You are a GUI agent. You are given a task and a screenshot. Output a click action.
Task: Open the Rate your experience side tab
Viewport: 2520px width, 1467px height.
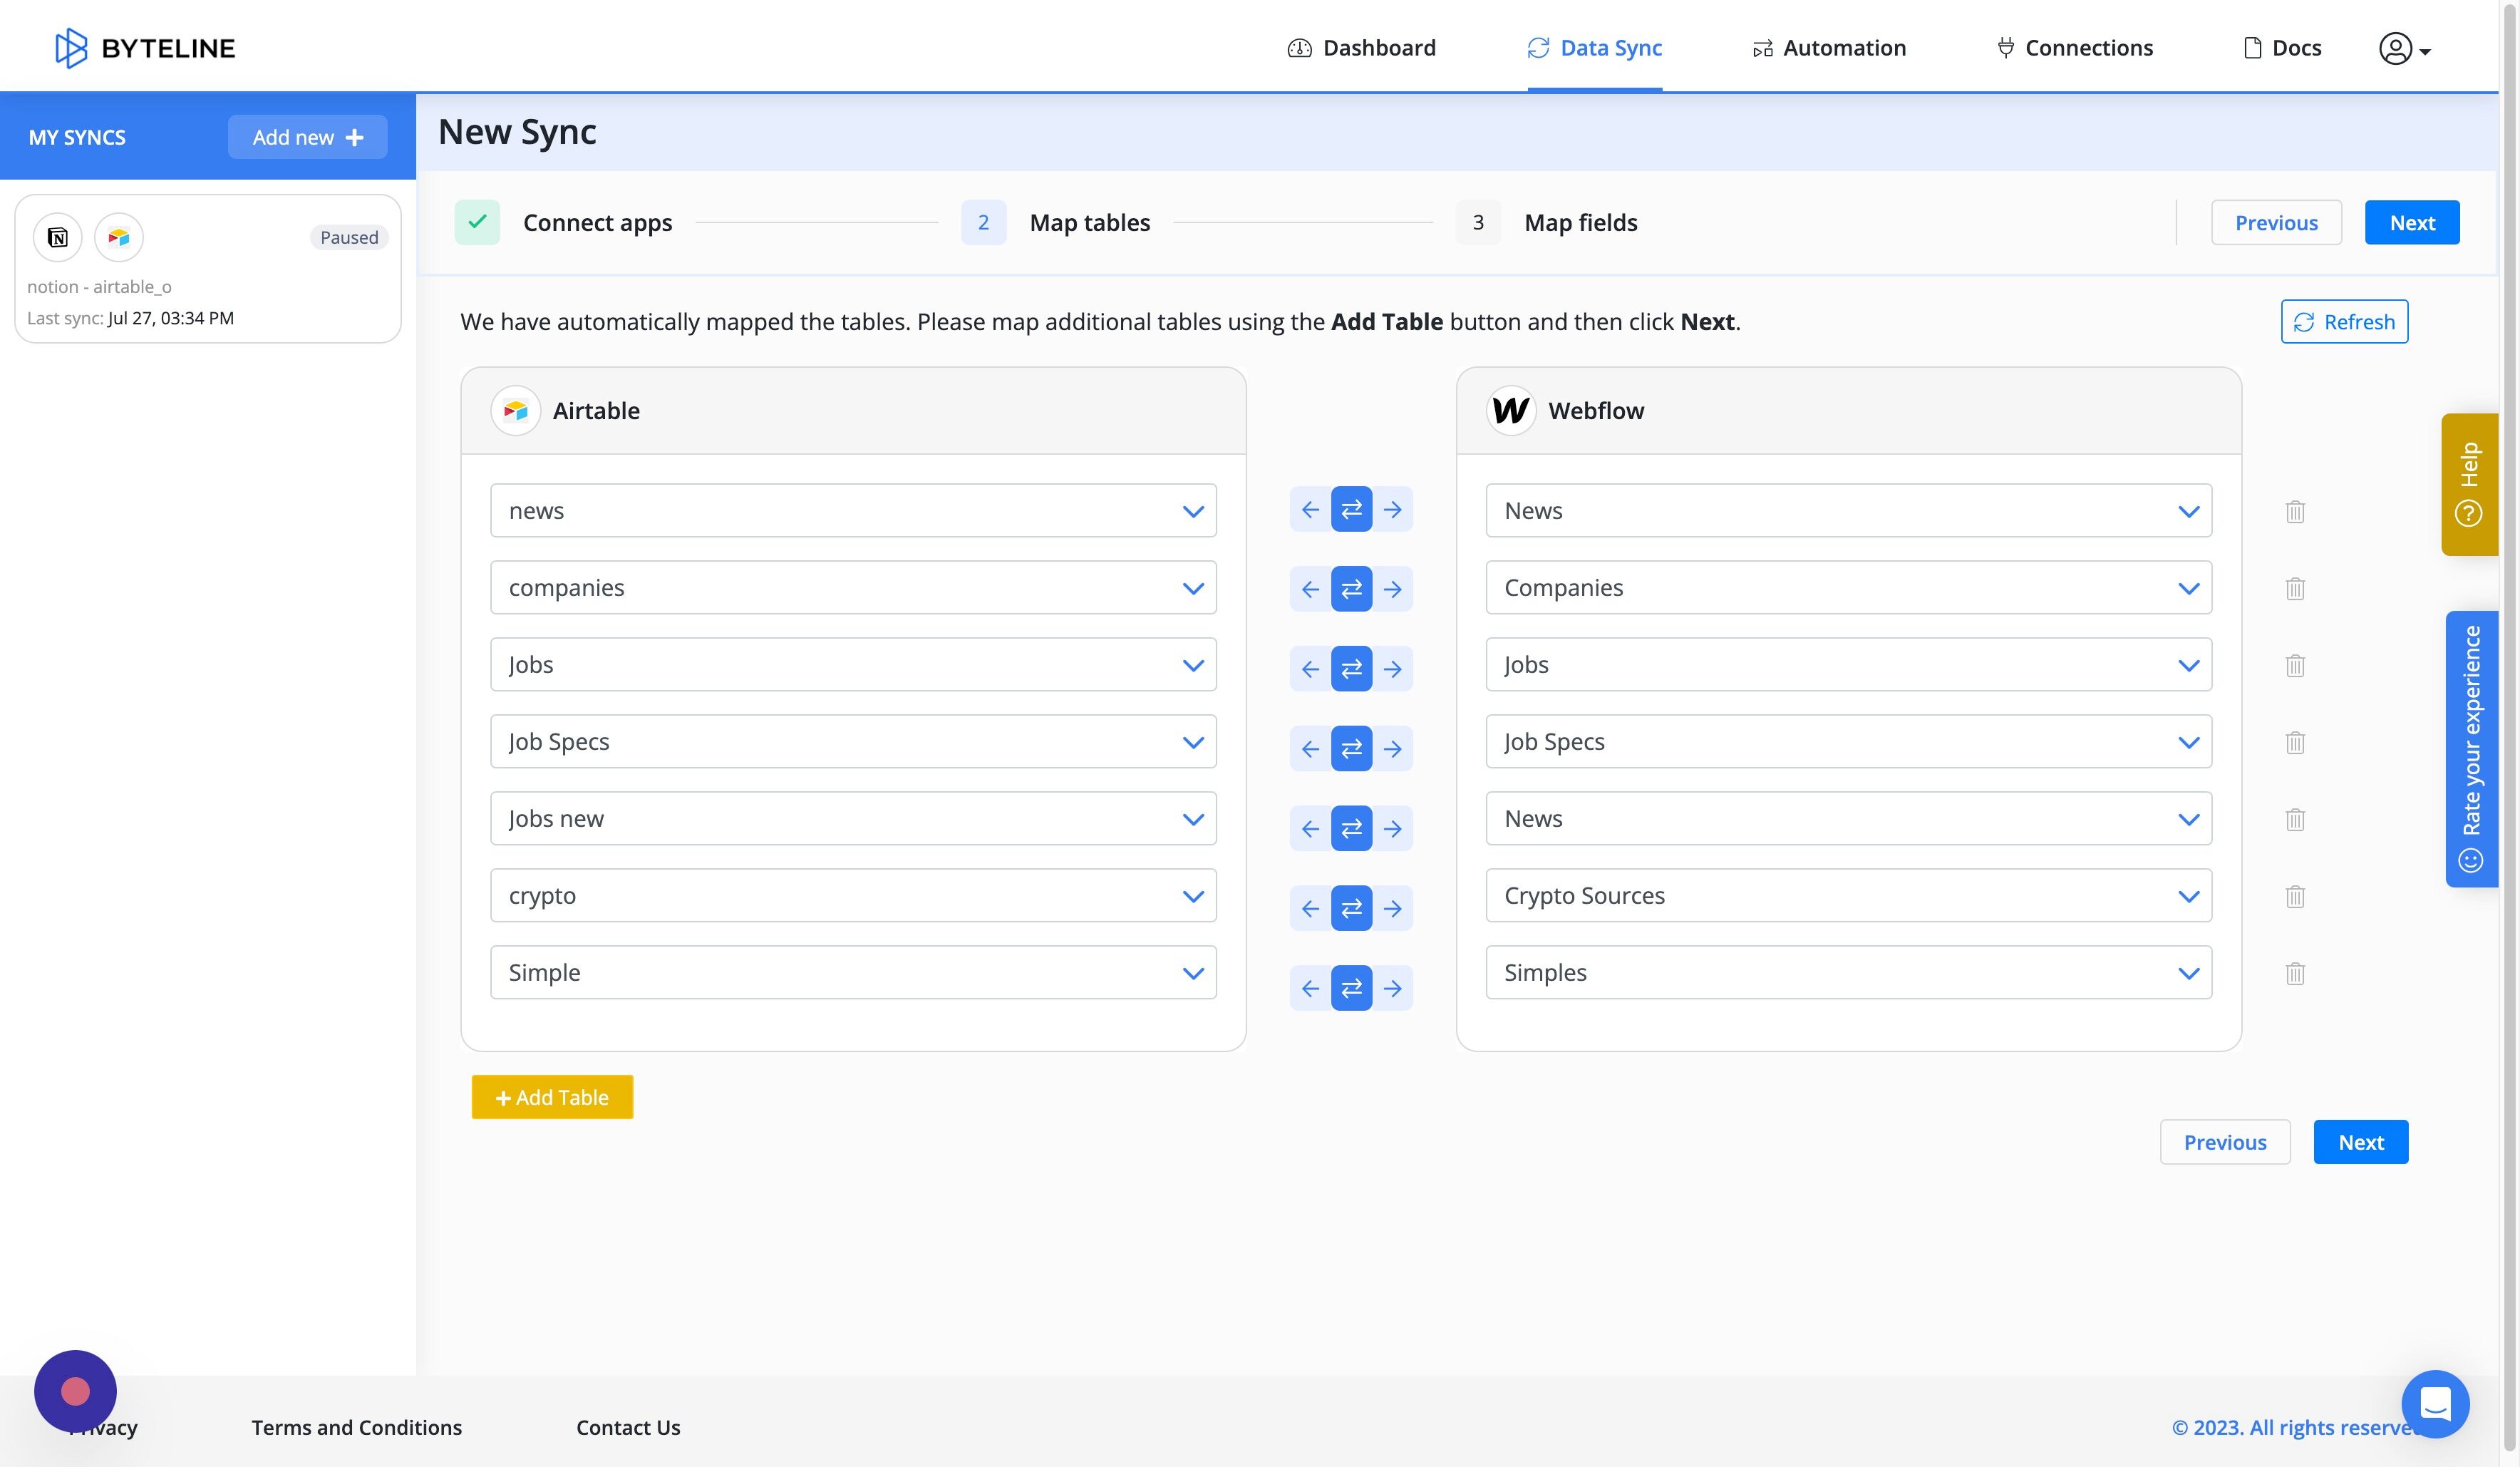pyautogui.click(x=2471, y=749)
